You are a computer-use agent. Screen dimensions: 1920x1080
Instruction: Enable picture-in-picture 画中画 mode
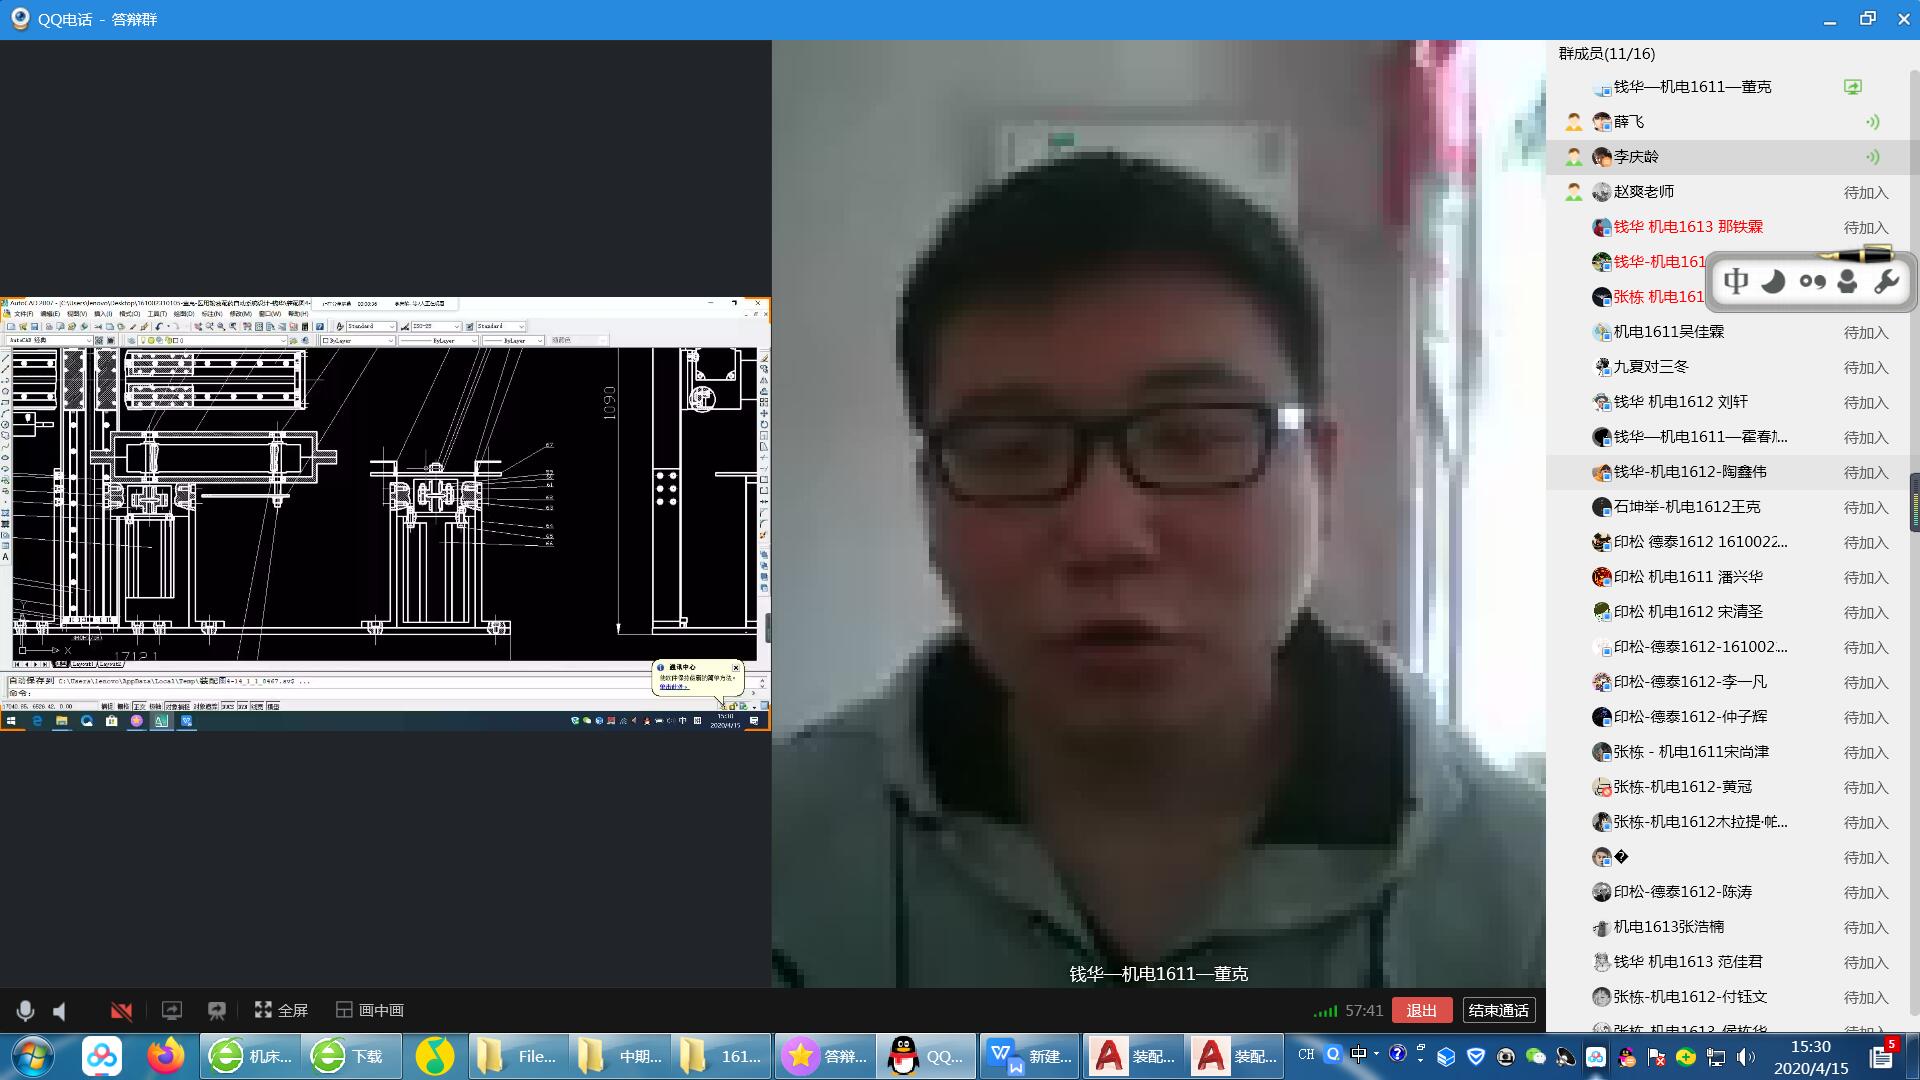click(370, 1010)
